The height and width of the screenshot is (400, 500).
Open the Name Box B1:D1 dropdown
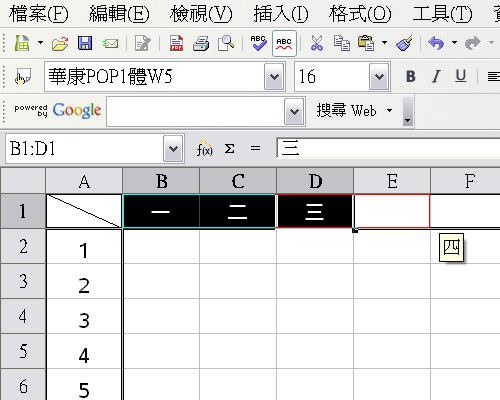(173, 148)
